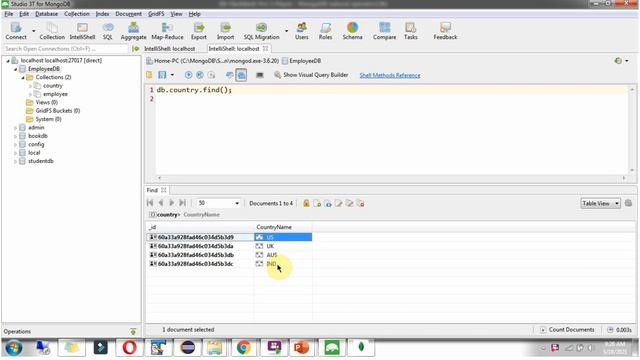Image resolution: width=640 pixels, height=360 pixels.
Task: Select the UK cell in CountryName
Action: click(282, 246)
